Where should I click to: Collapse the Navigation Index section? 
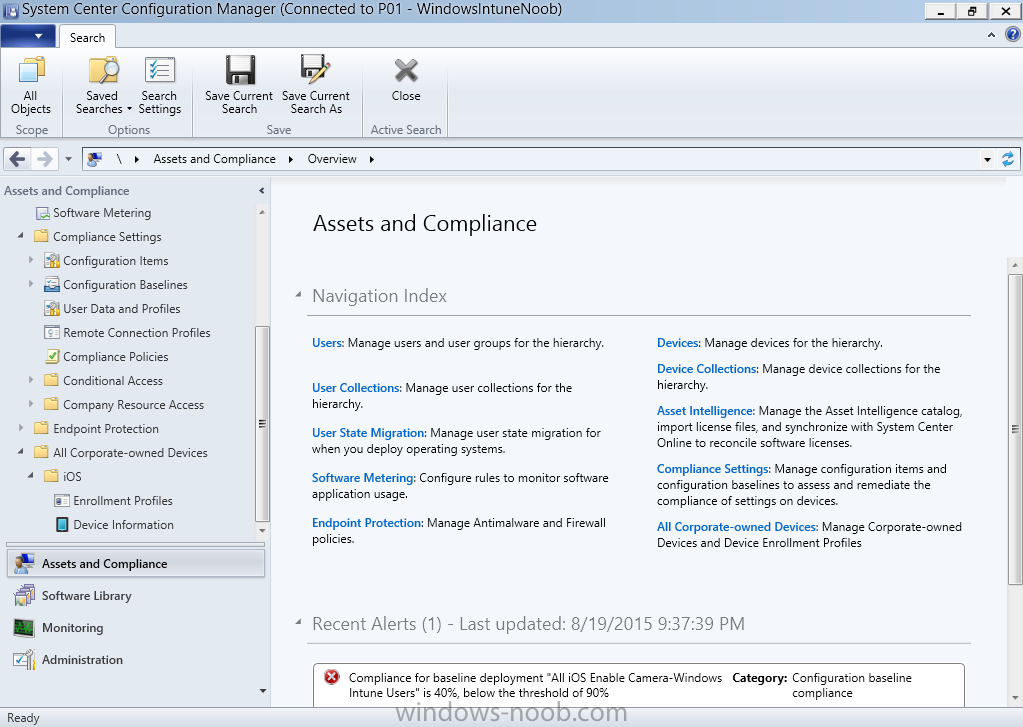[x=298, y=295]
